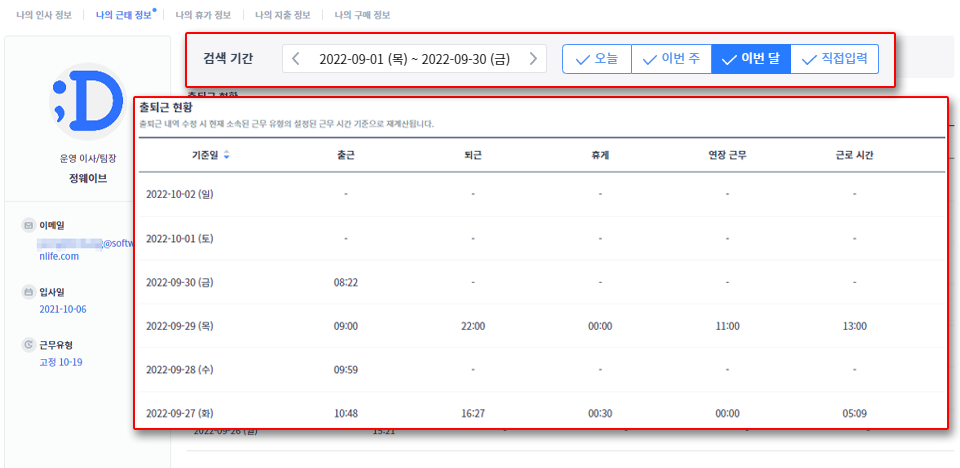Image resolution: width=960 pixels, height=468 pixels.
Task: Click clock-in time 09:59 on 09-28
Action: (x=346, y=370)
